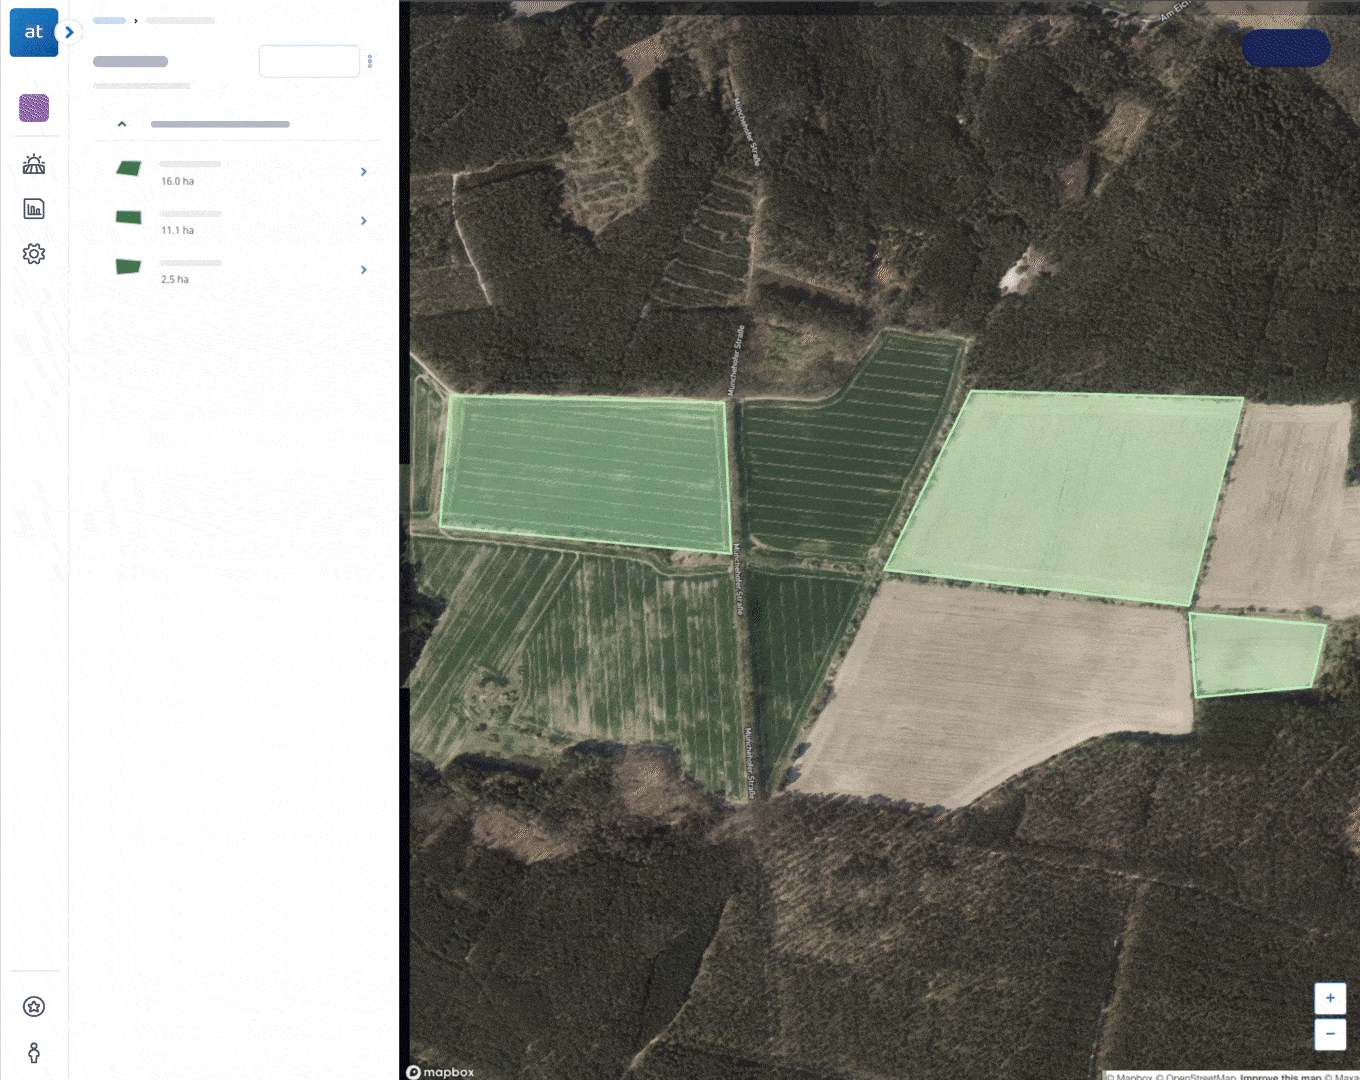Expand the sidebar with the chevron arrow
Image resolution: width=1360 pixels, height=1080 pixels.
(69, 32)
